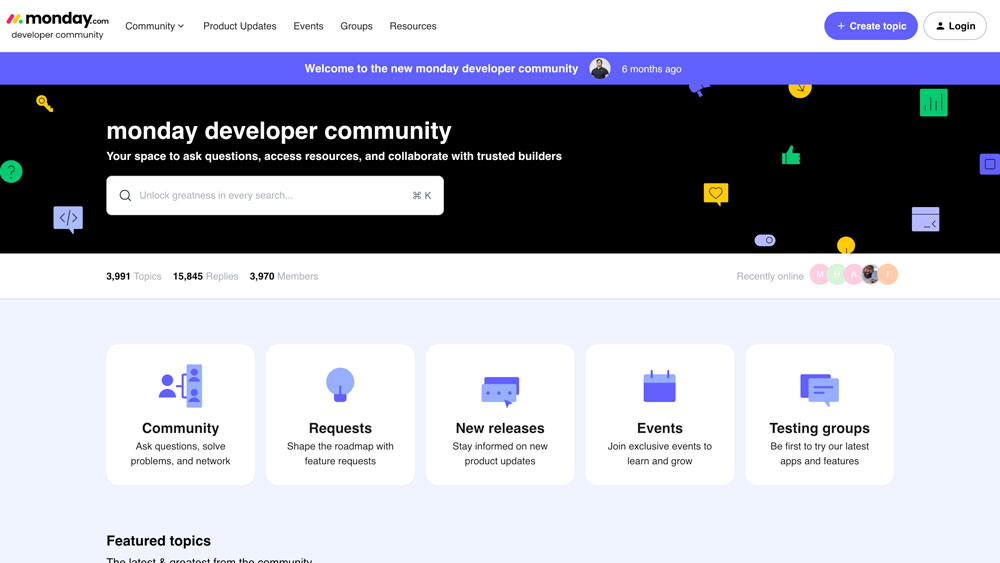
Task: Open the Community card title
Action: coord(180,428)
